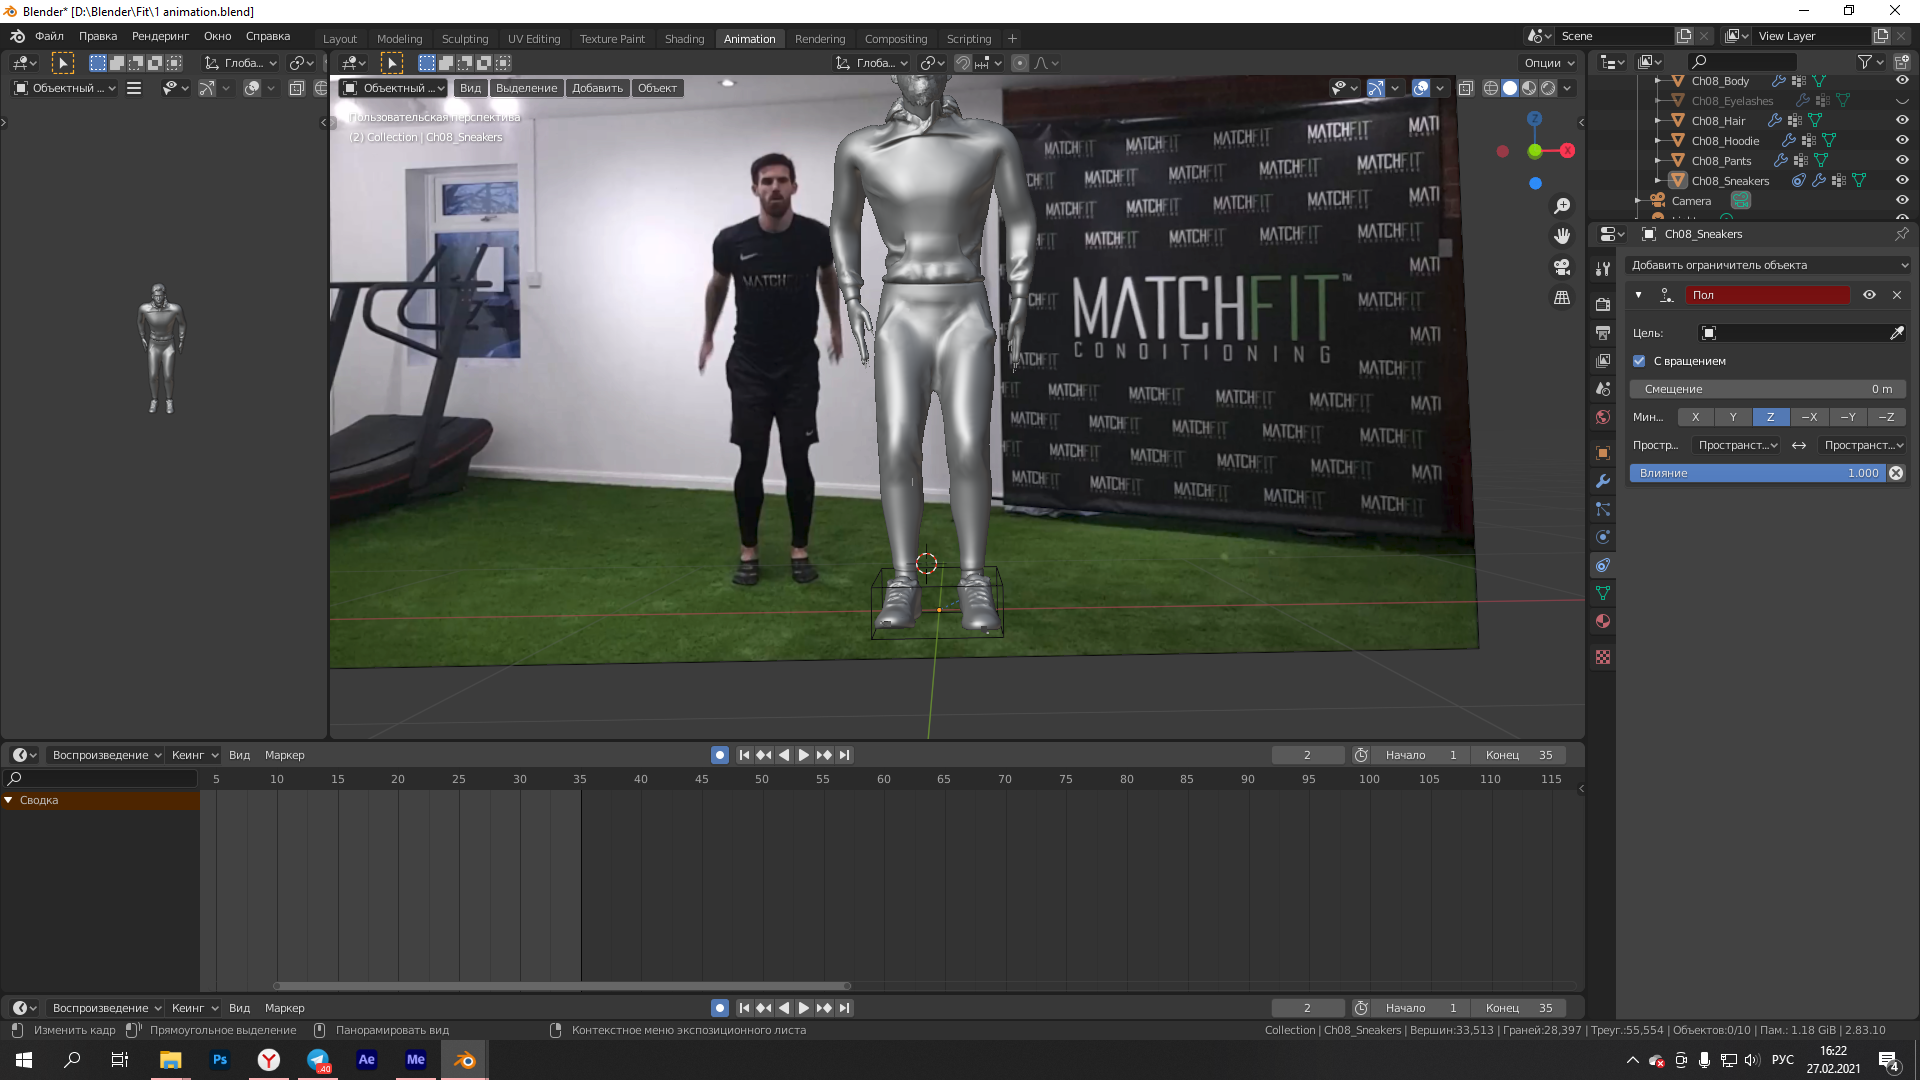The height and width of the screenshot is (1080, 1920).
Task: Click the viewport zoom magnifier icon
Action: [1562, 206]
